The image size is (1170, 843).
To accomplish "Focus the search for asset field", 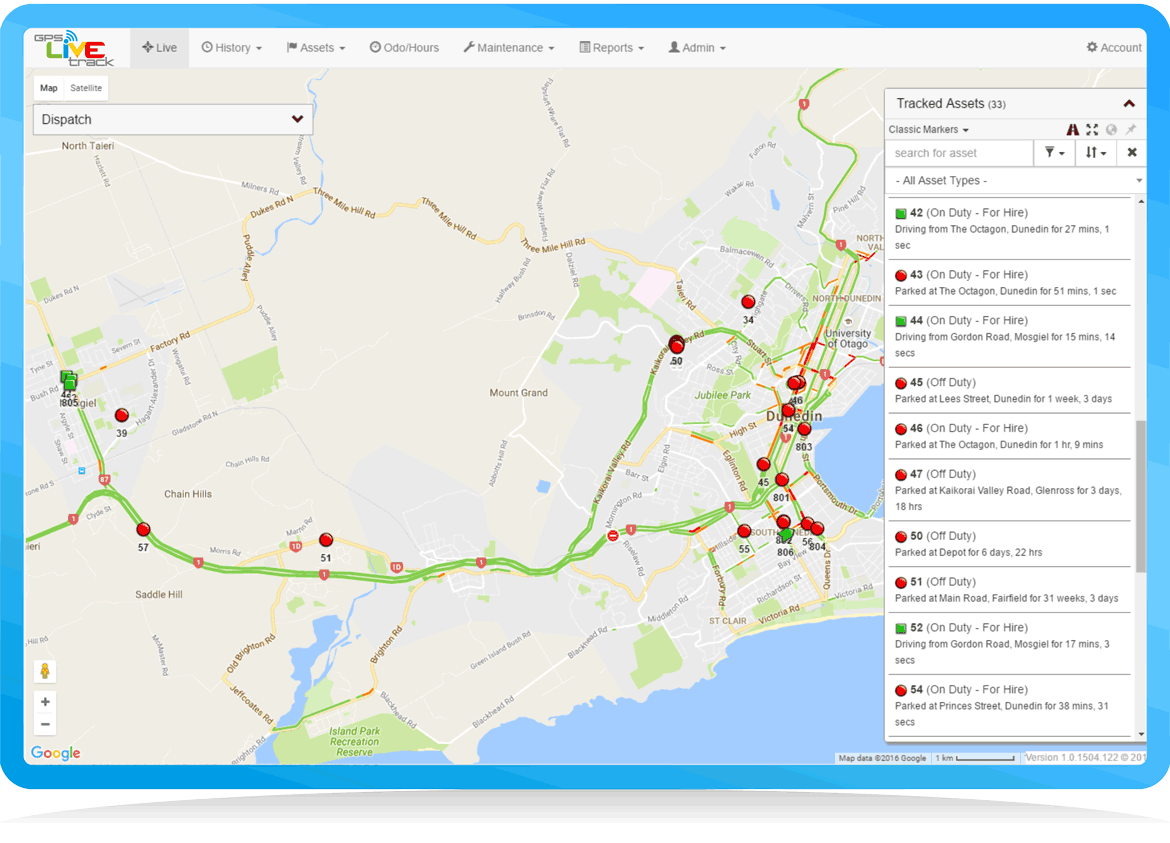I will tap(960, 153).
